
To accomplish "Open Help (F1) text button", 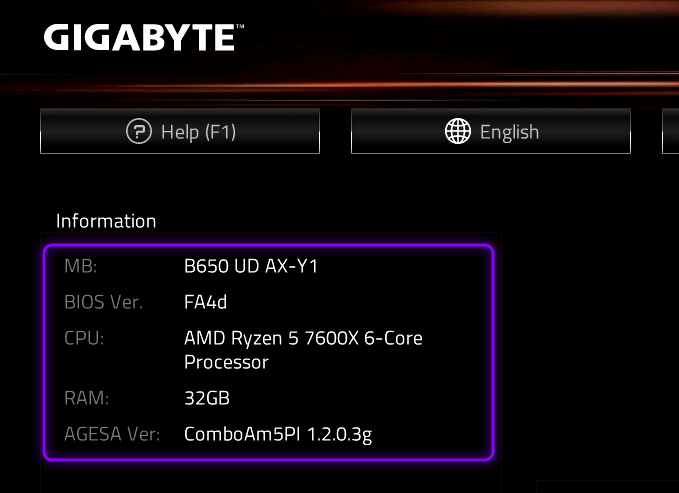I will (x=198, y=131).
